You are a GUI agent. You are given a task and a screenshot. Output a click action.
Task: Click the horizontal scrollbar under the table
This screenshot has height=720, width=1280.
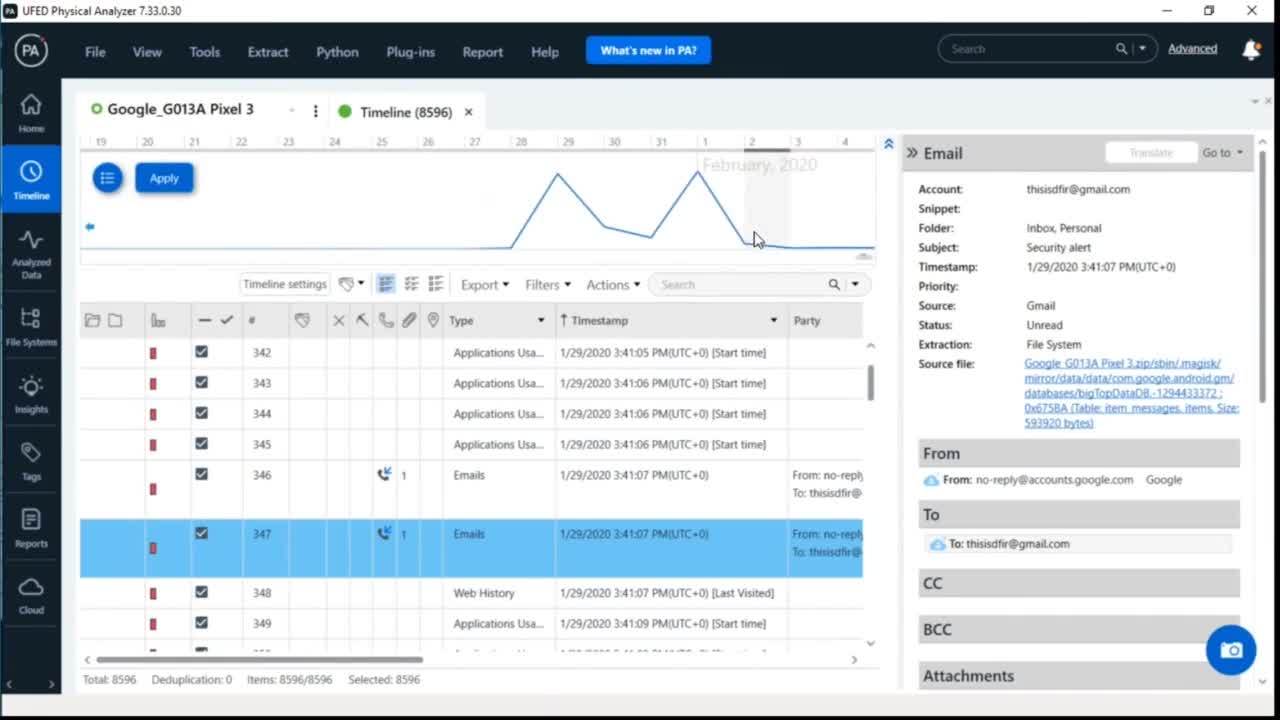point(260,659)
